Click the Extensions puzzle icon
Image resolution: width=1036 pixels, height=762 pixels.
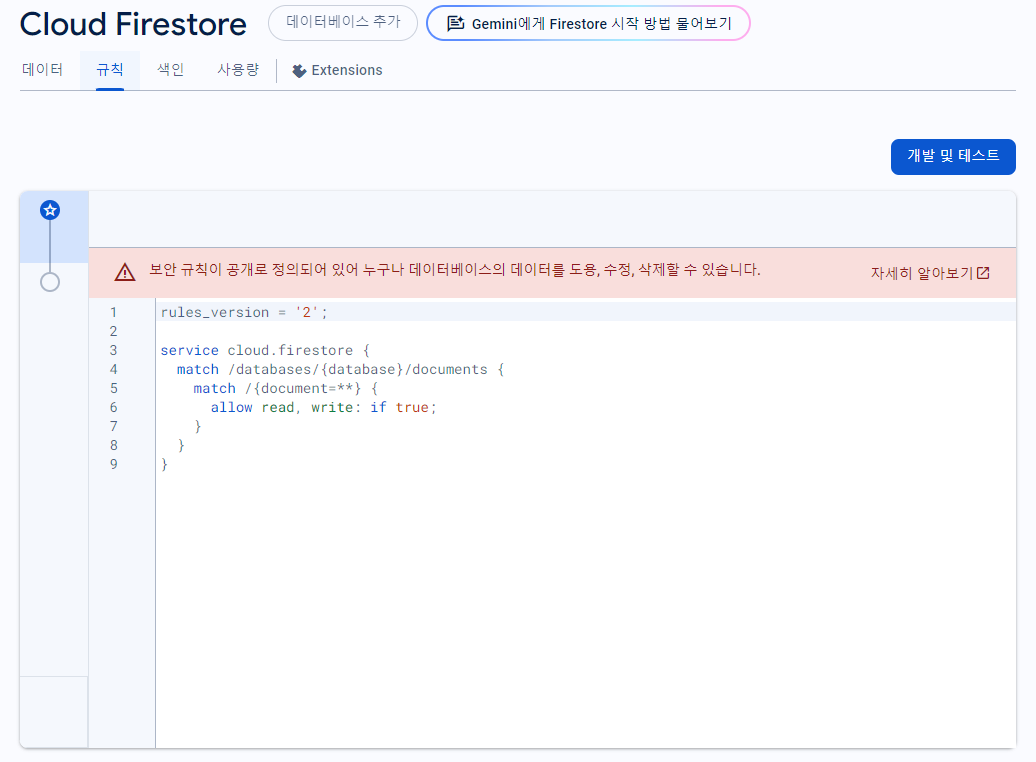pyautogui.click(x=299, y=71)
